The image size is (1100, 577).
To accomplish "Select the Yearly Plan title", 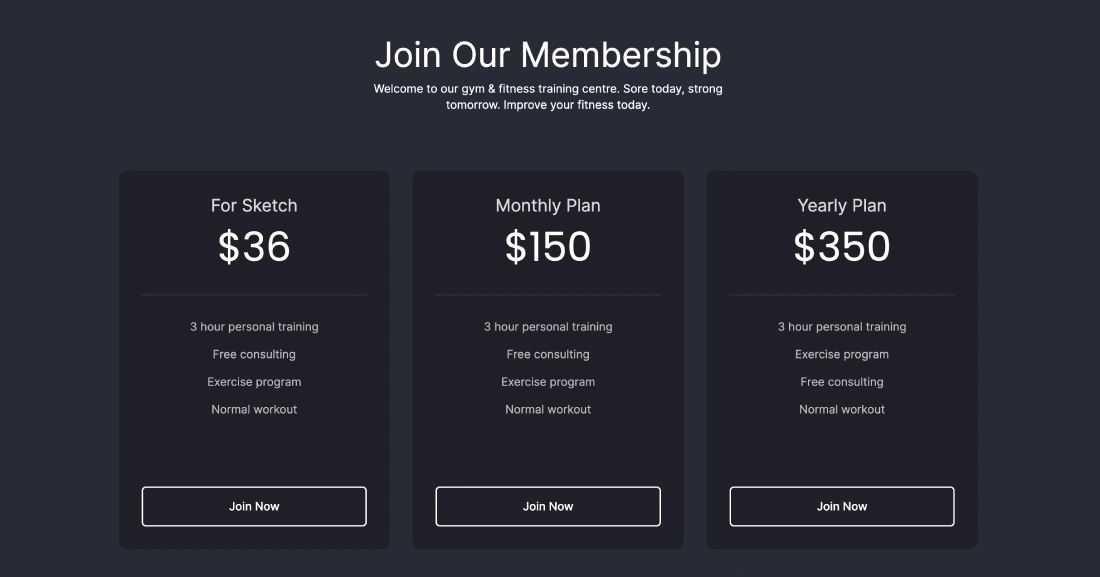I will pos(842,206).
